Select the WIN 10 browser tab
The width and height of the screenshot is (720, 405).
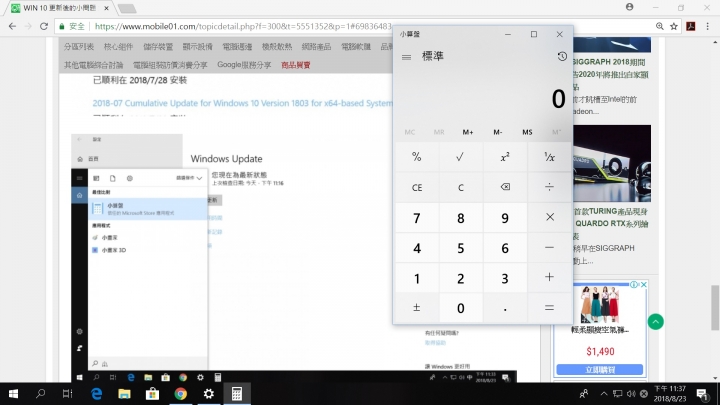pyautogui.click(x=60, y=8)
